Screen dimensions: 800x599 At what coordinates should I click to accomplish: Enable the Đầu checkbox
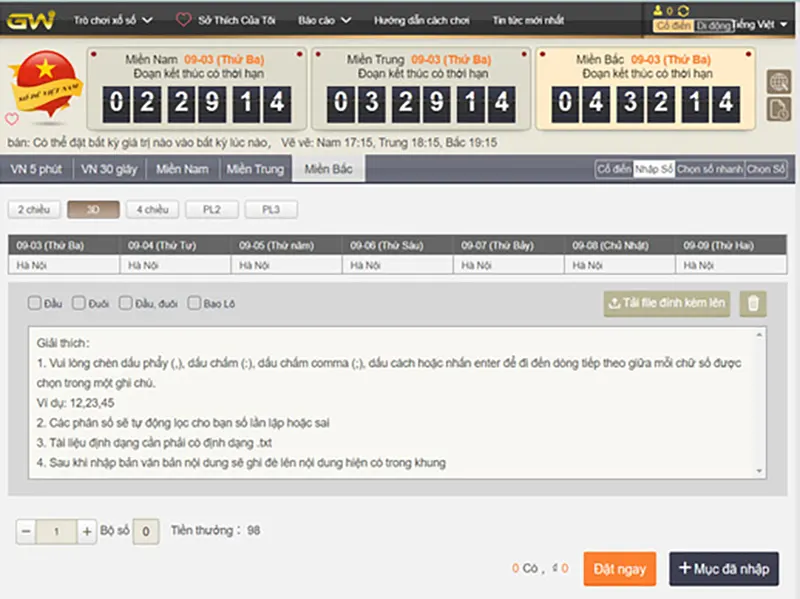[35, 303]
